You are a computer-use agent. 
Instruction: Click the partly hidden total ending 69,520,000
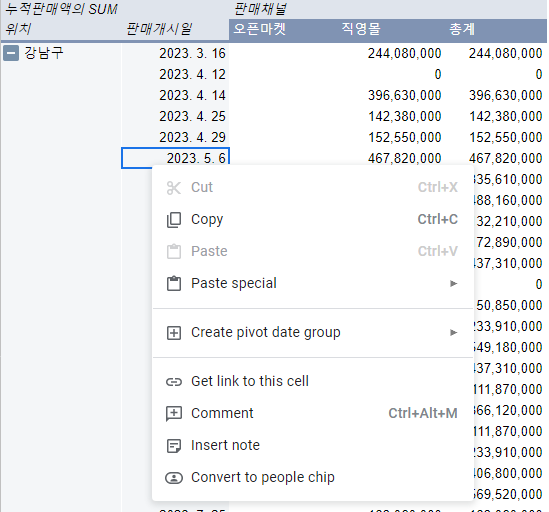pos(508,495)
